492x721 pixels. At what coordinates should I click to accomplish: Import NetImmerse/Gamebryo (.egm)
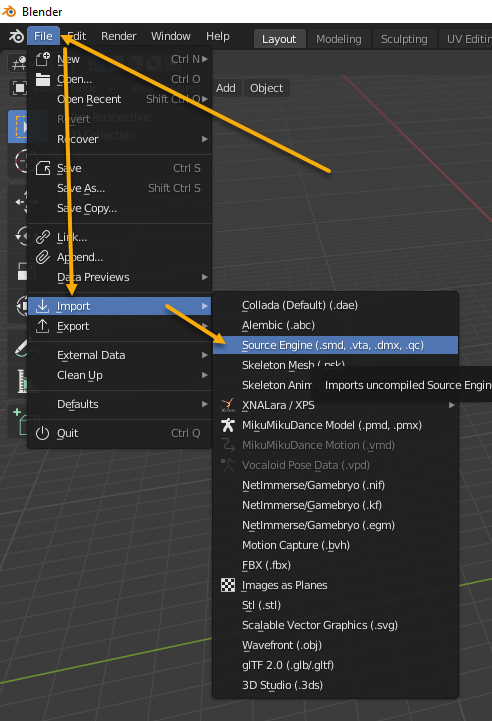point(336,525)
